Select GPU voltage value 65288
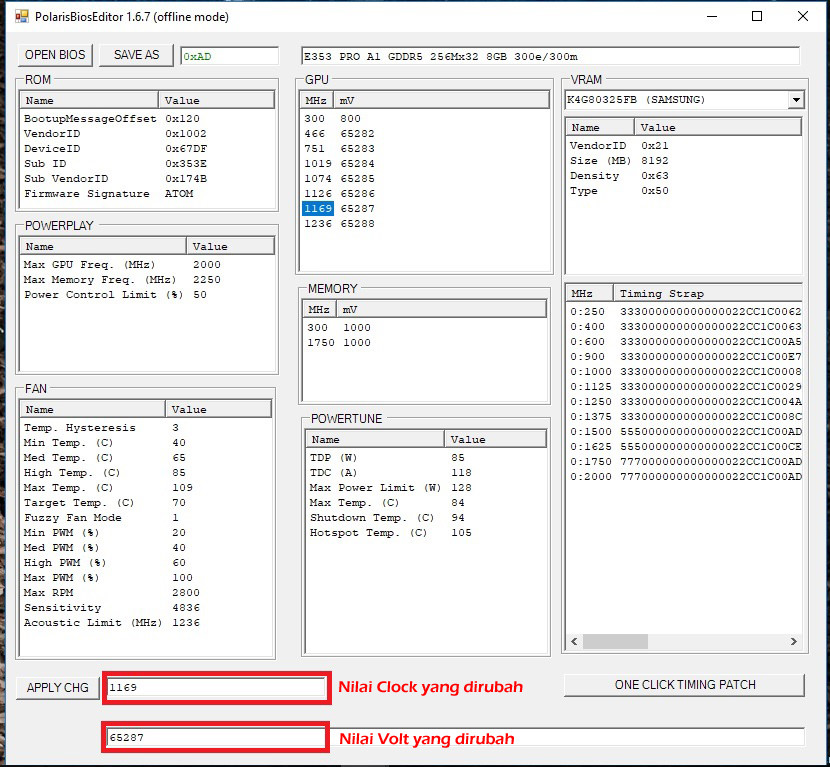This screenshot has width=830, height=767. 357,223
